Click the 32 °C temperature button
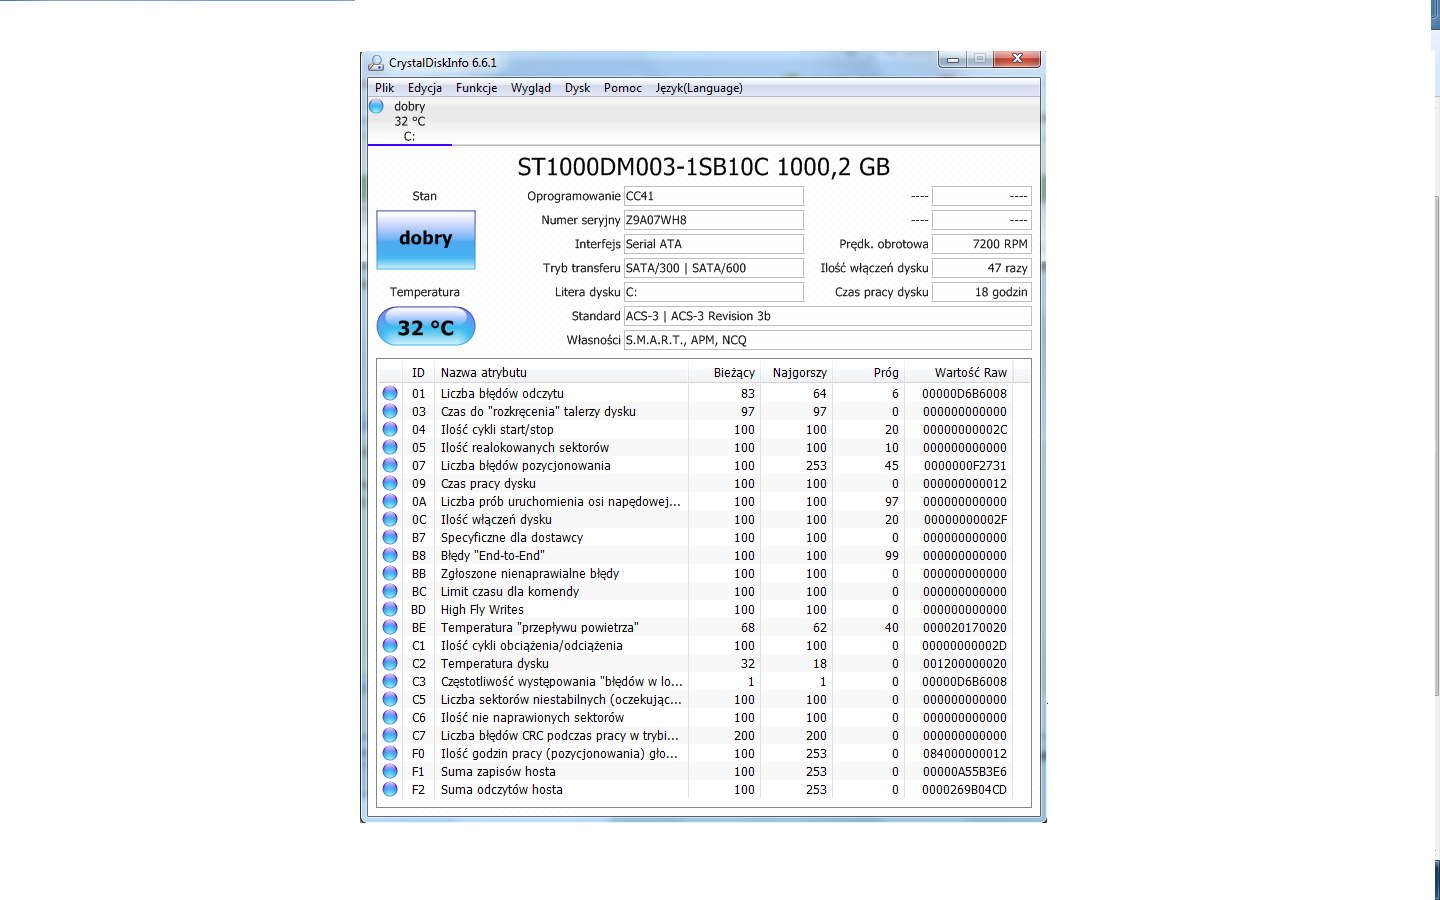 426,327
